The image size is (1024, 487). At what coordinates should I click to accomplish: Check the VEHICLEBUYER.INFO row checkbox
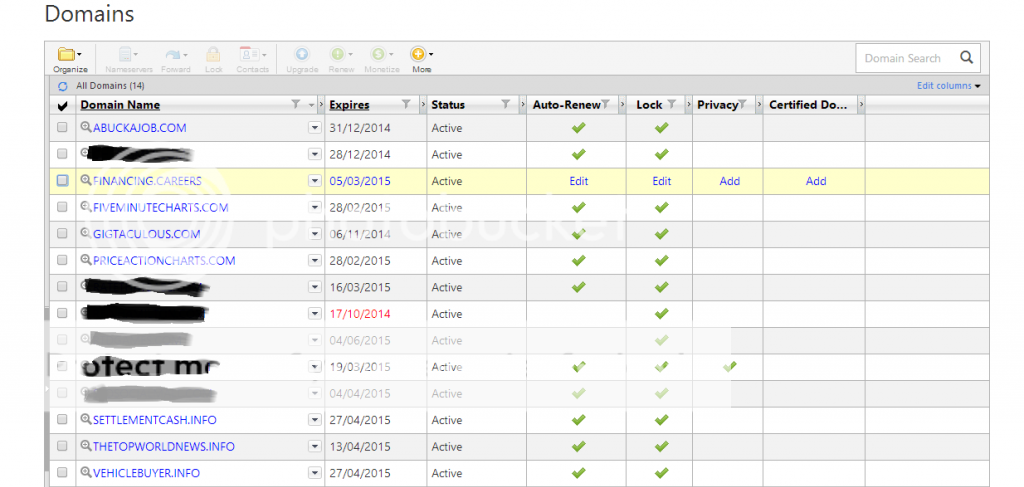[62, 473]
